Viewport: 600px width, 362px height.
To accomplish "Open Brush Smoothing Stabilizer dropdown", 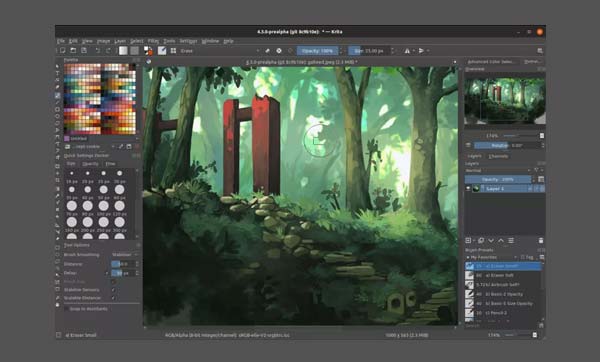I will tap(125, 254).
